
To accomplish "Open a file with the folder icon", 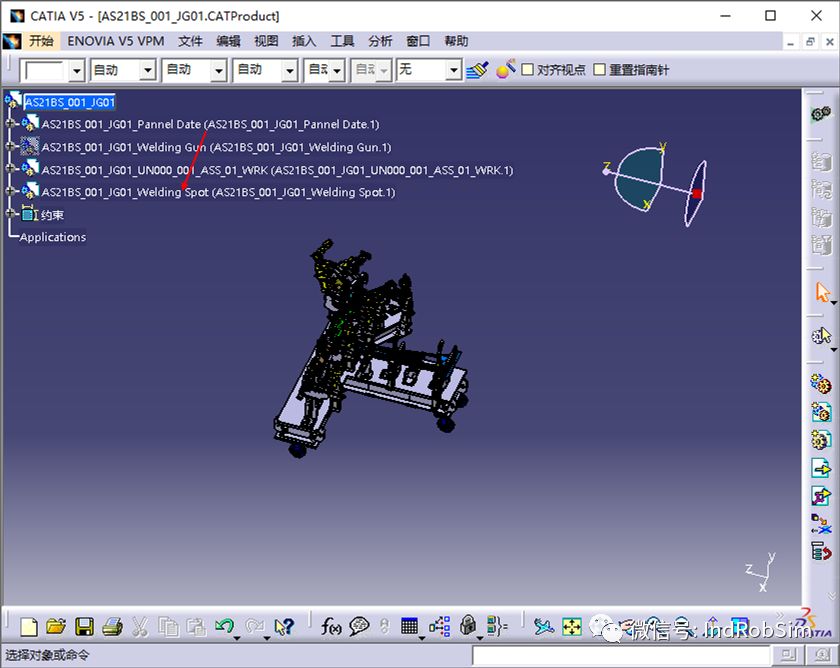I will (x=56, y=626).
